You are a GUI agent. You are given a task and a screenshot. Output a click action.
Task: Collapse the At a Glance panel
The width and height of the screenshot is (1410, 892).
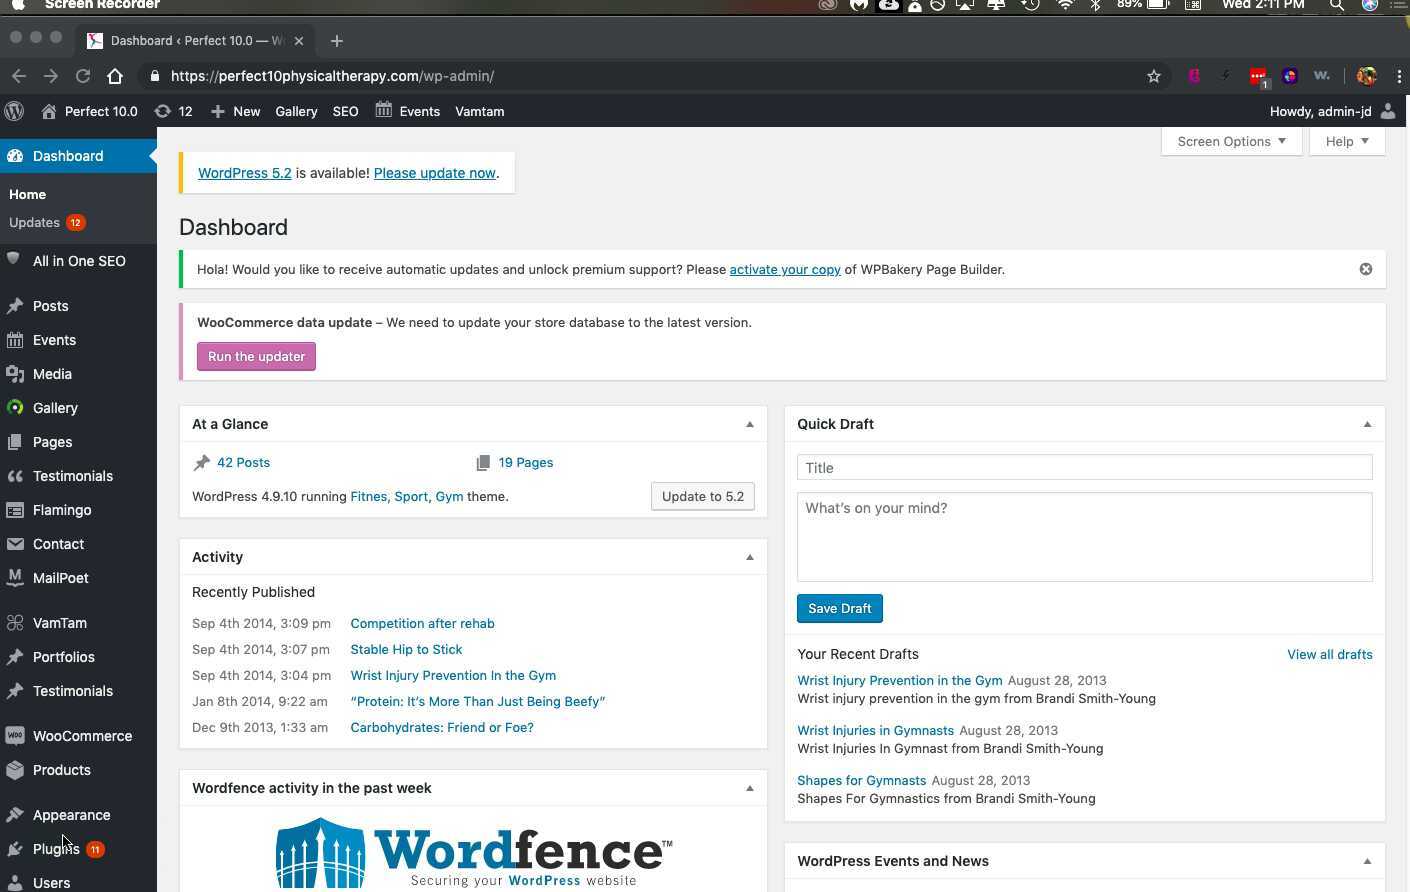[749, 424]
